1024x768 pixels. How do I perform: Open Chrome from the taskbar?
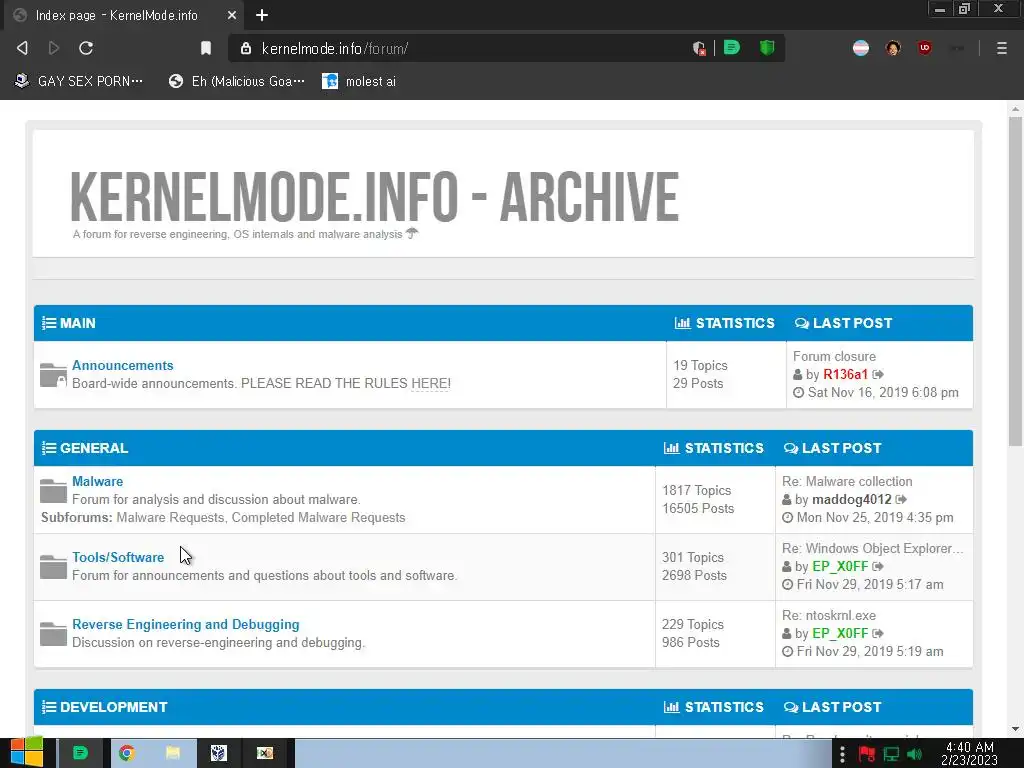point(127,753)
